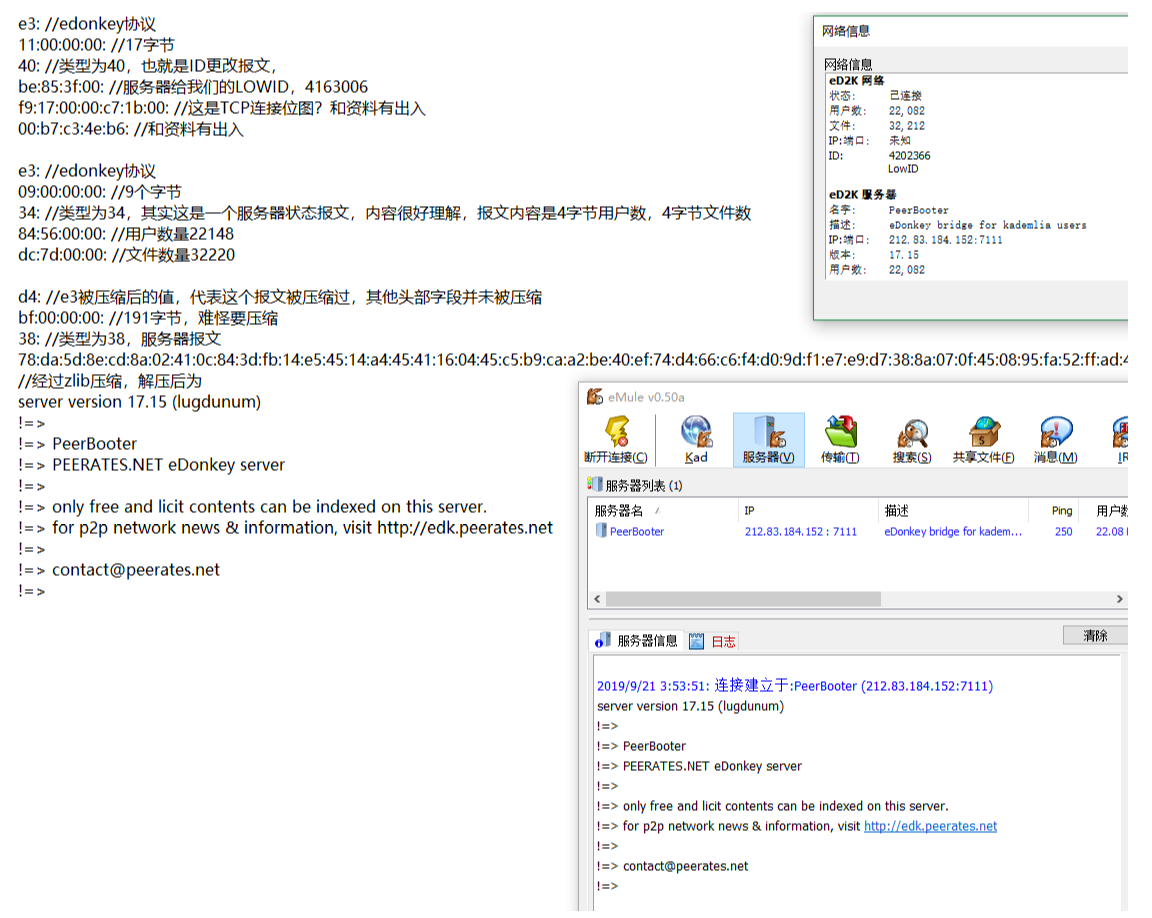
Task: Click the '//经过zlib压缩，解压后为' line
Action: [x=109, y=382]
